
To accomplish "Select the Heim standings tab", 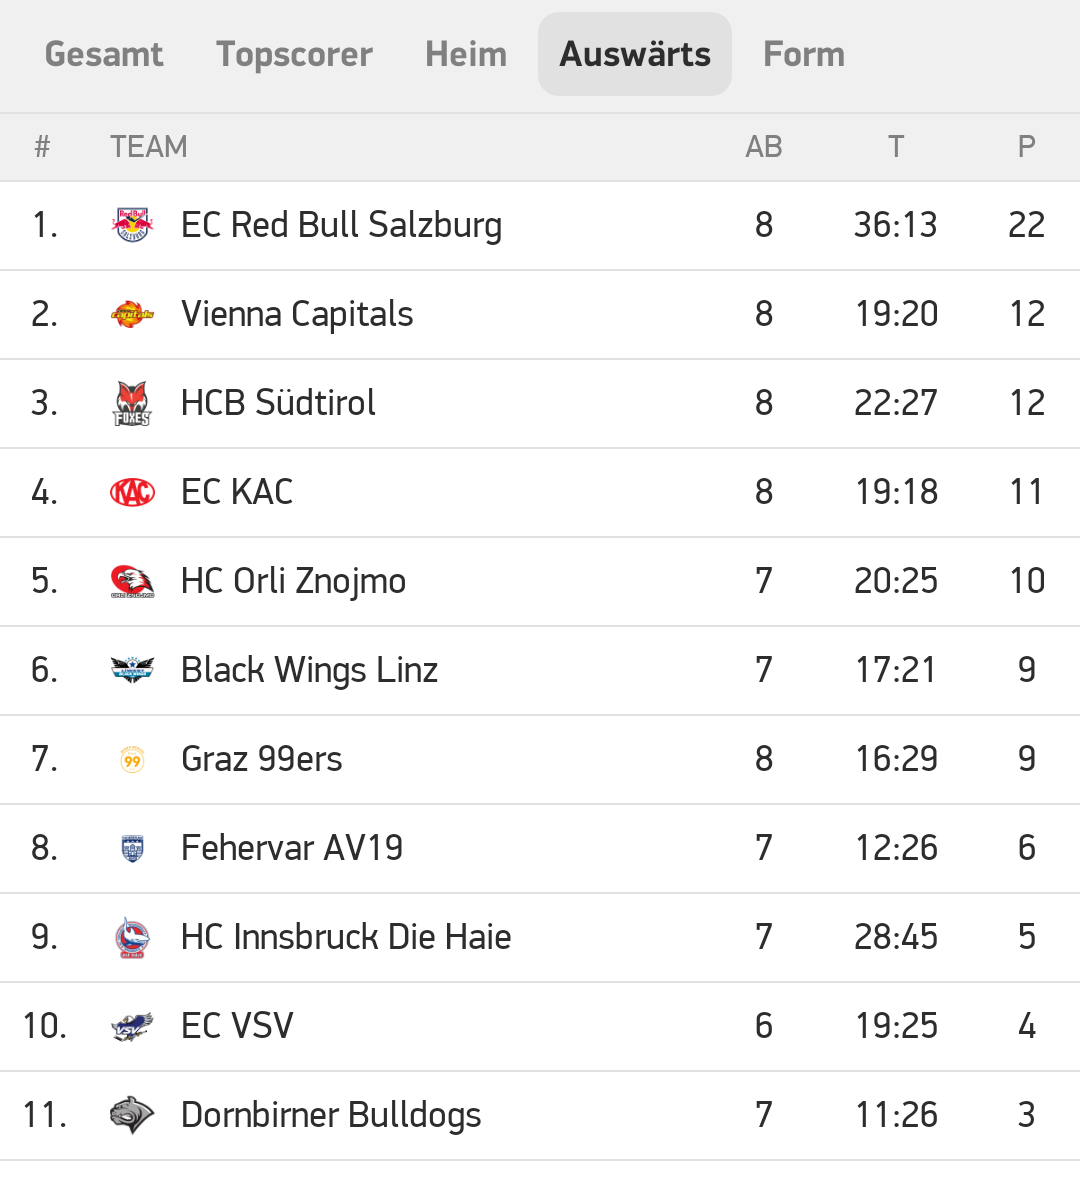I will [x=466, y=54].
